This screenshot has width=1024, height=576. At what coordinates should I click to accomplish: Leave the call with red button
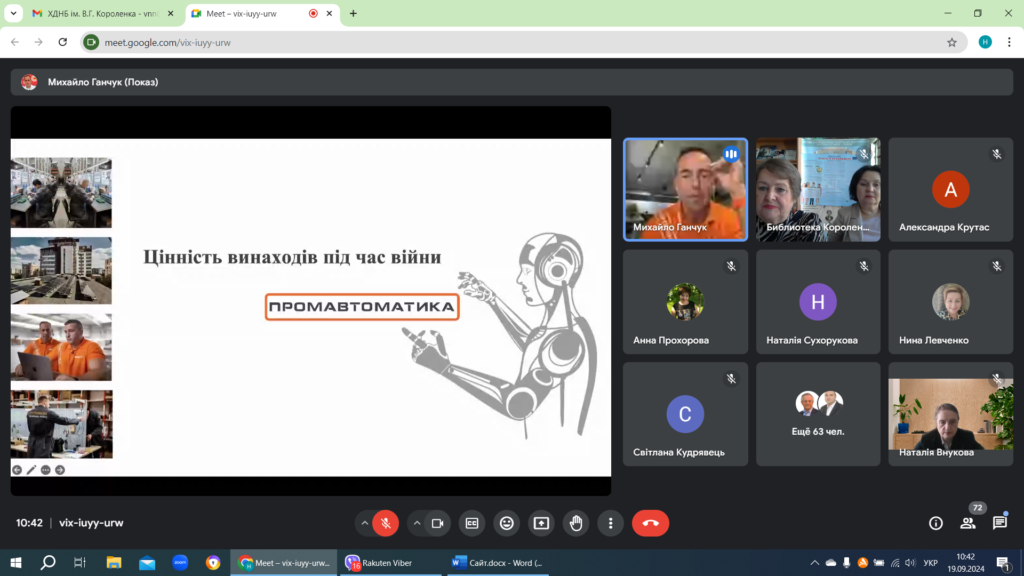pyautogui.click(x=650, y=523)
